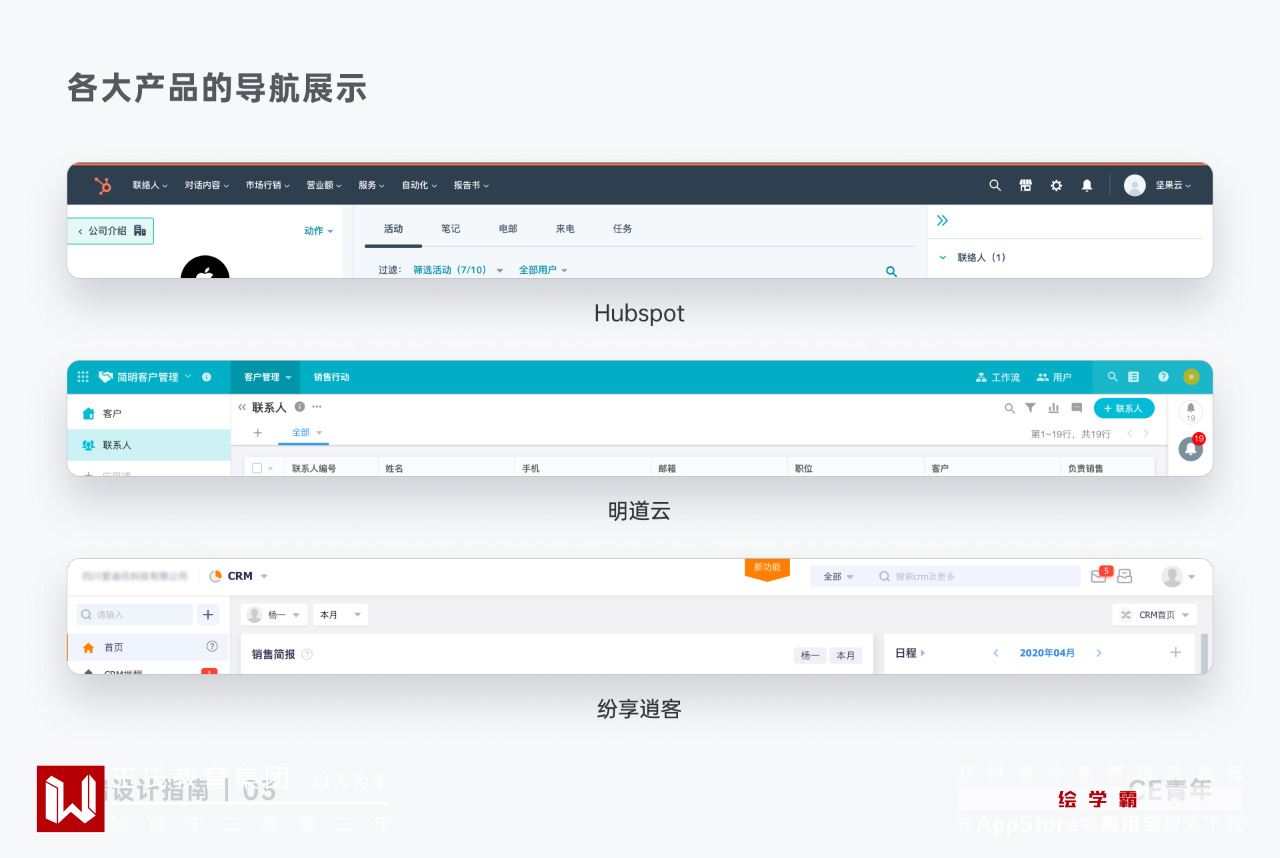Add a new view tab in 明道云

click(x=257, y=433)
